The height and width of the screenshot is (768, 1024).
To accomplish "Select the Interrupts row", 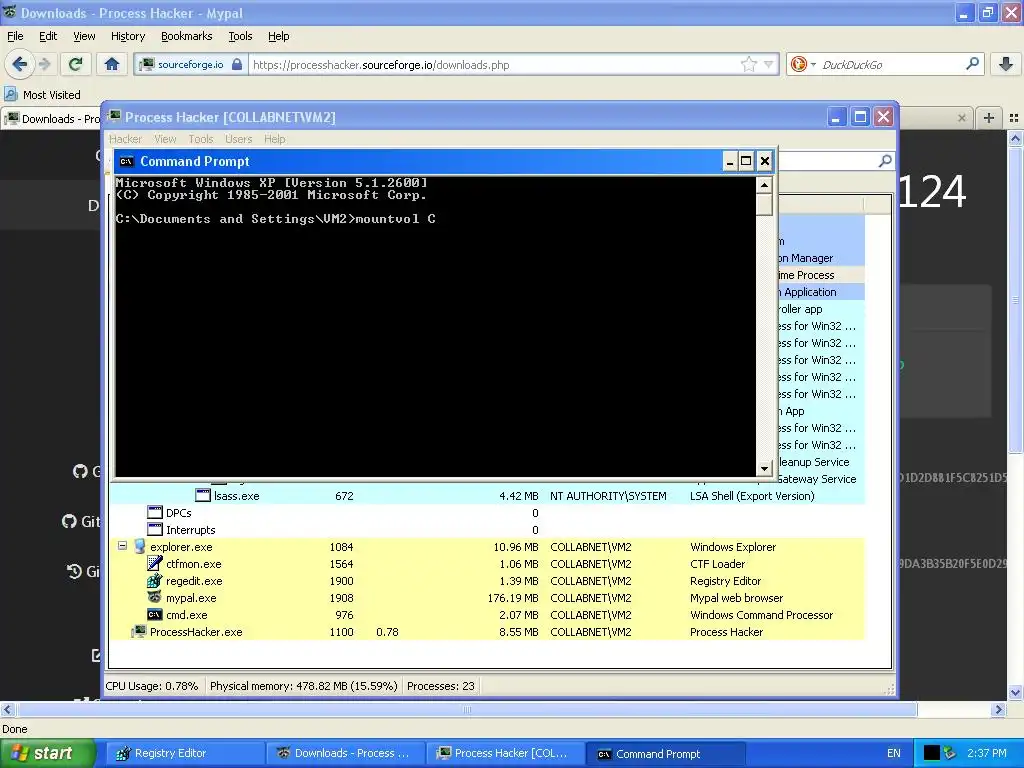I will click(x=487, y=530).
